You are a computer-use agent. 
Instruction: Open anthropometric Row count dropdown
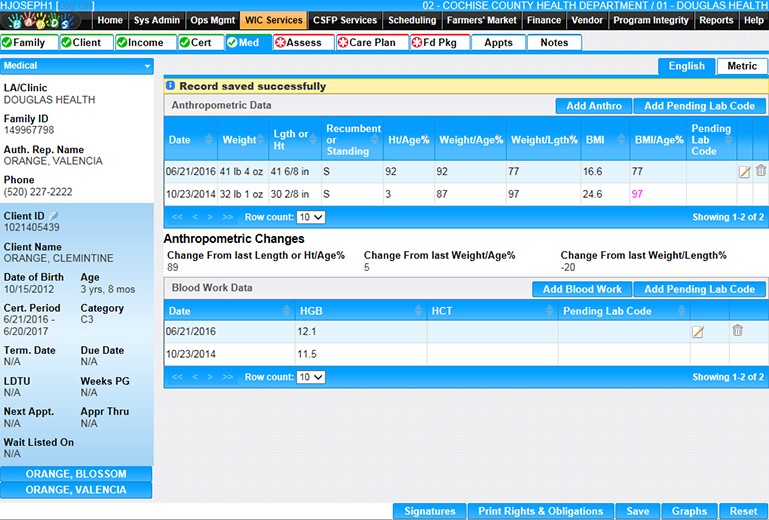pos(311,216)
